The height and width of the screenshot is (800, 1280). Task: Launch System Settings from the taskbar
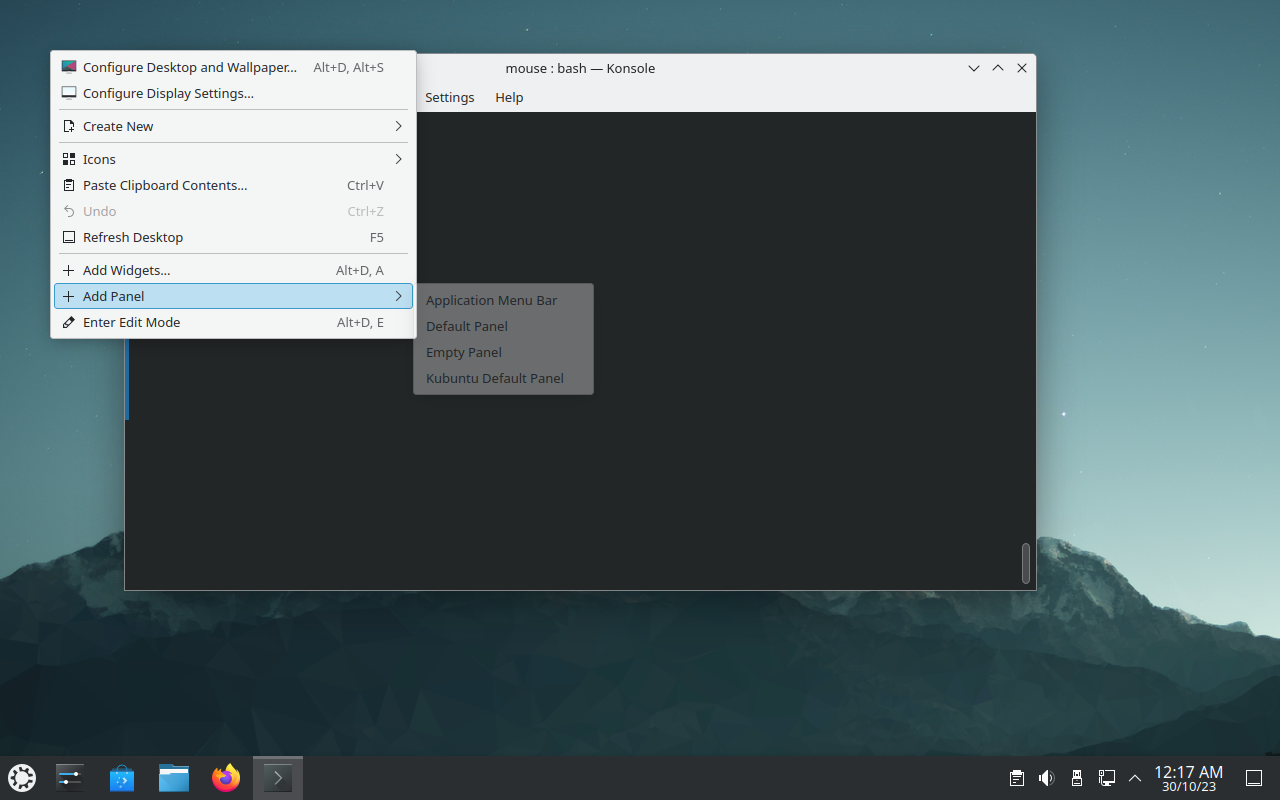[x=70, y=778]
